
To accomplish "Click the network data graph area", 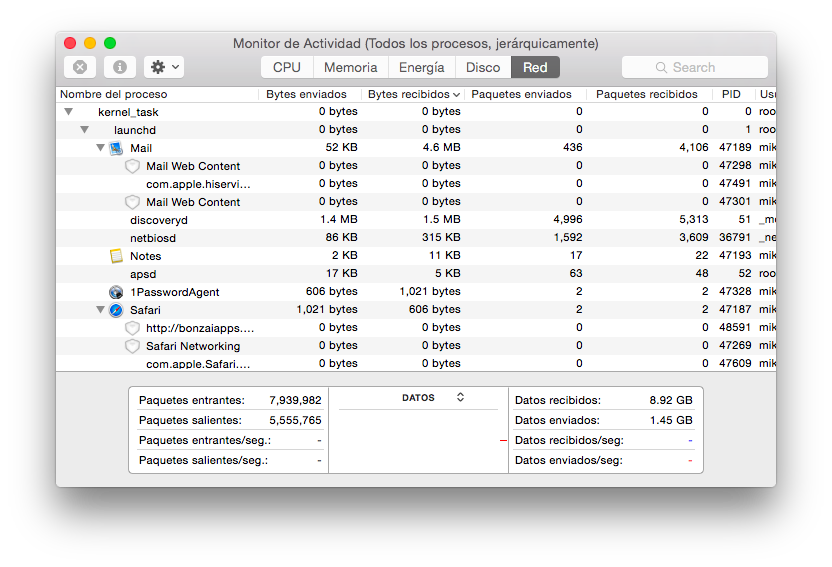I will click(x=419, y=440).
